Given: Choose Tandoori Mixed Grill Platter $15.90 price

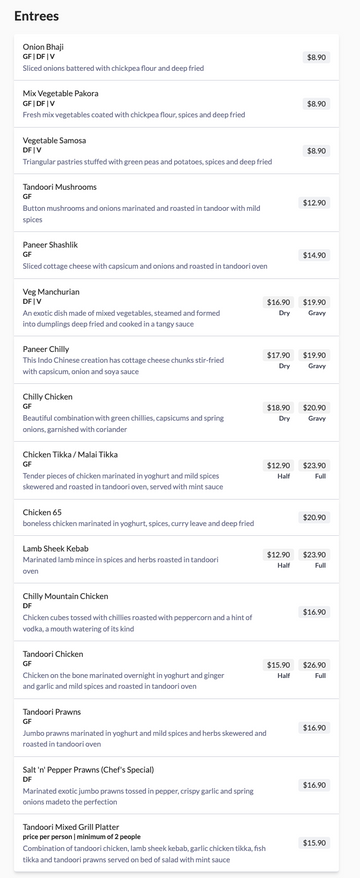Looking at the screenshot, I should (x=314, y=843).
